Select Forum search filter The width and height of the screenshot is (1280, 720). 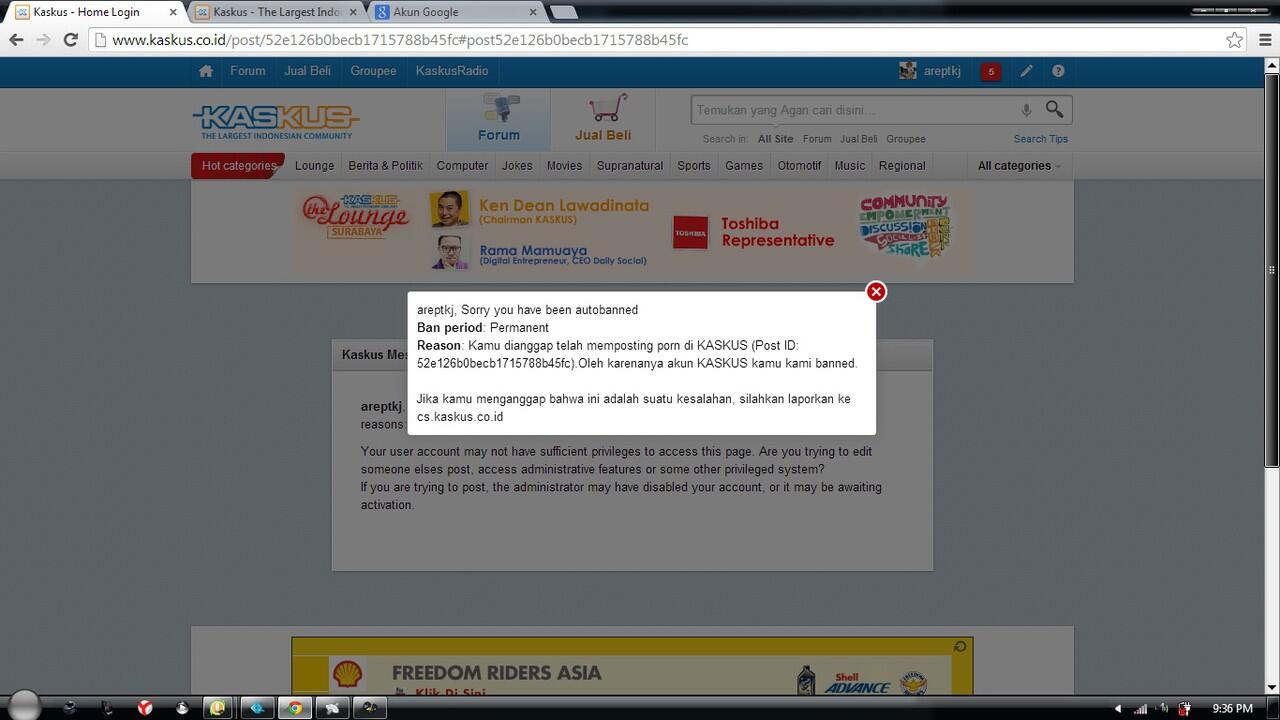pos(817,139)
